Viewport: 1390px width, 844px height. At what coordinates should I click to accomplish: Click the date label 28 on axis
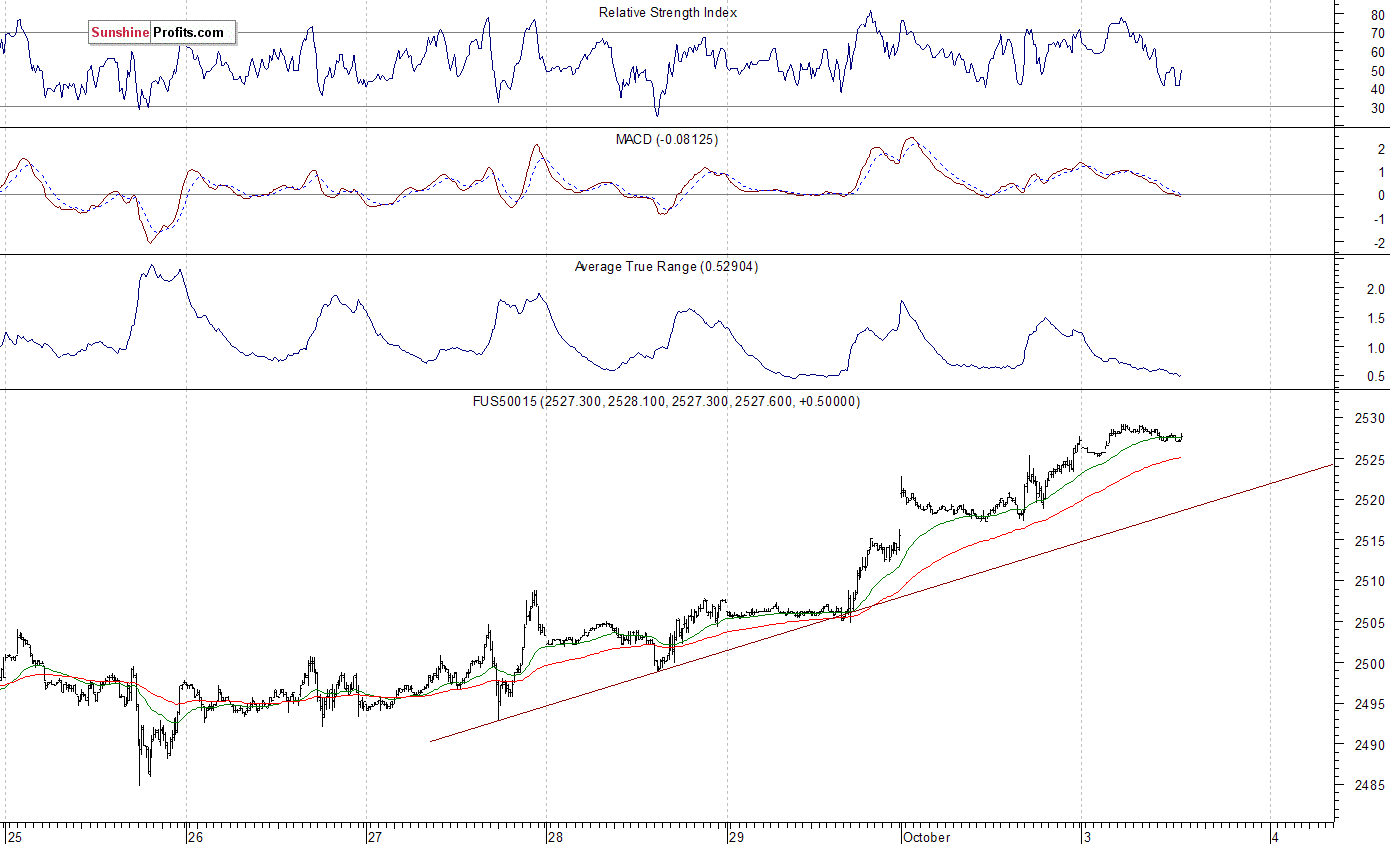click(556, 836)
